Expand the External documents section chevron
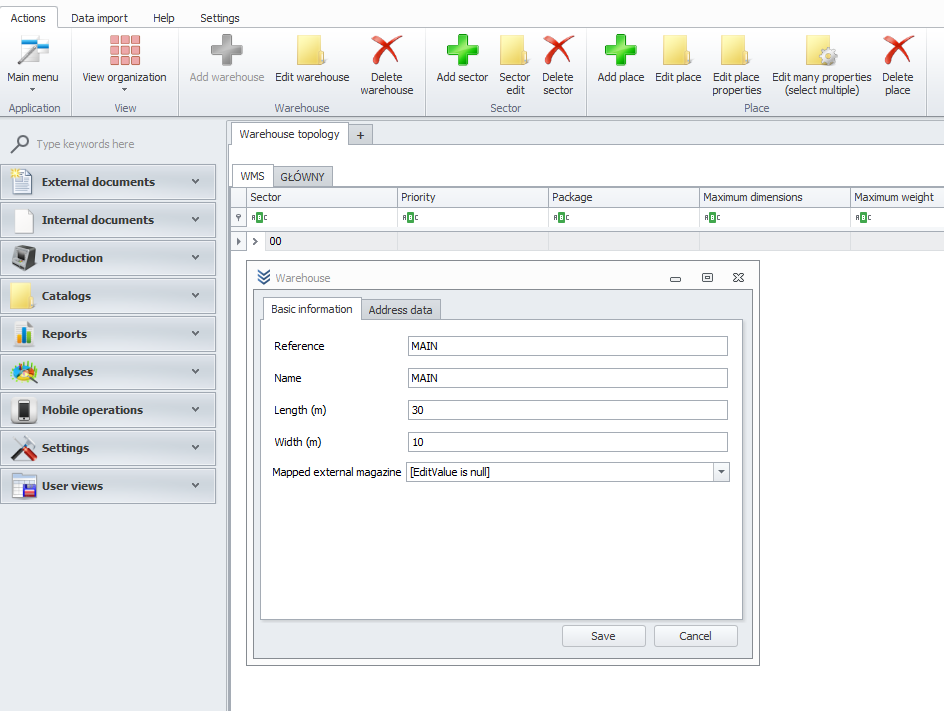944x711 pixels. pyautogui.click(x=195, y=181)
